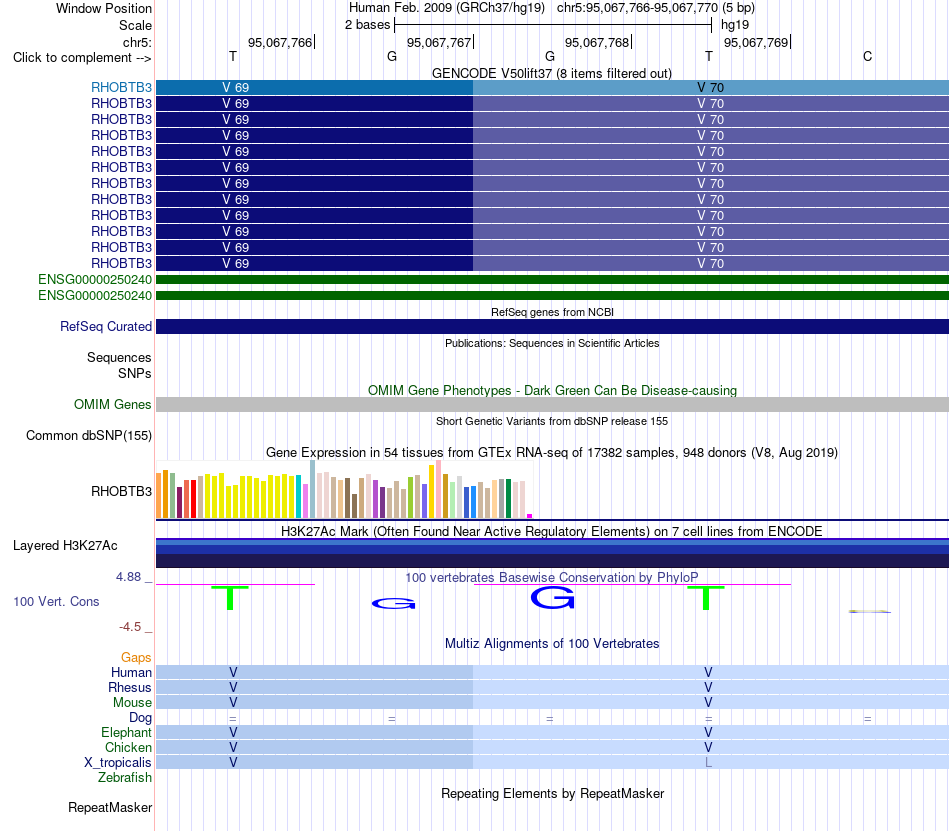The width and height of the screenshot is (950, 831).
Task: Open 'Short Genetic Variants from dbSNP release 155'
Action: [552, 421]
